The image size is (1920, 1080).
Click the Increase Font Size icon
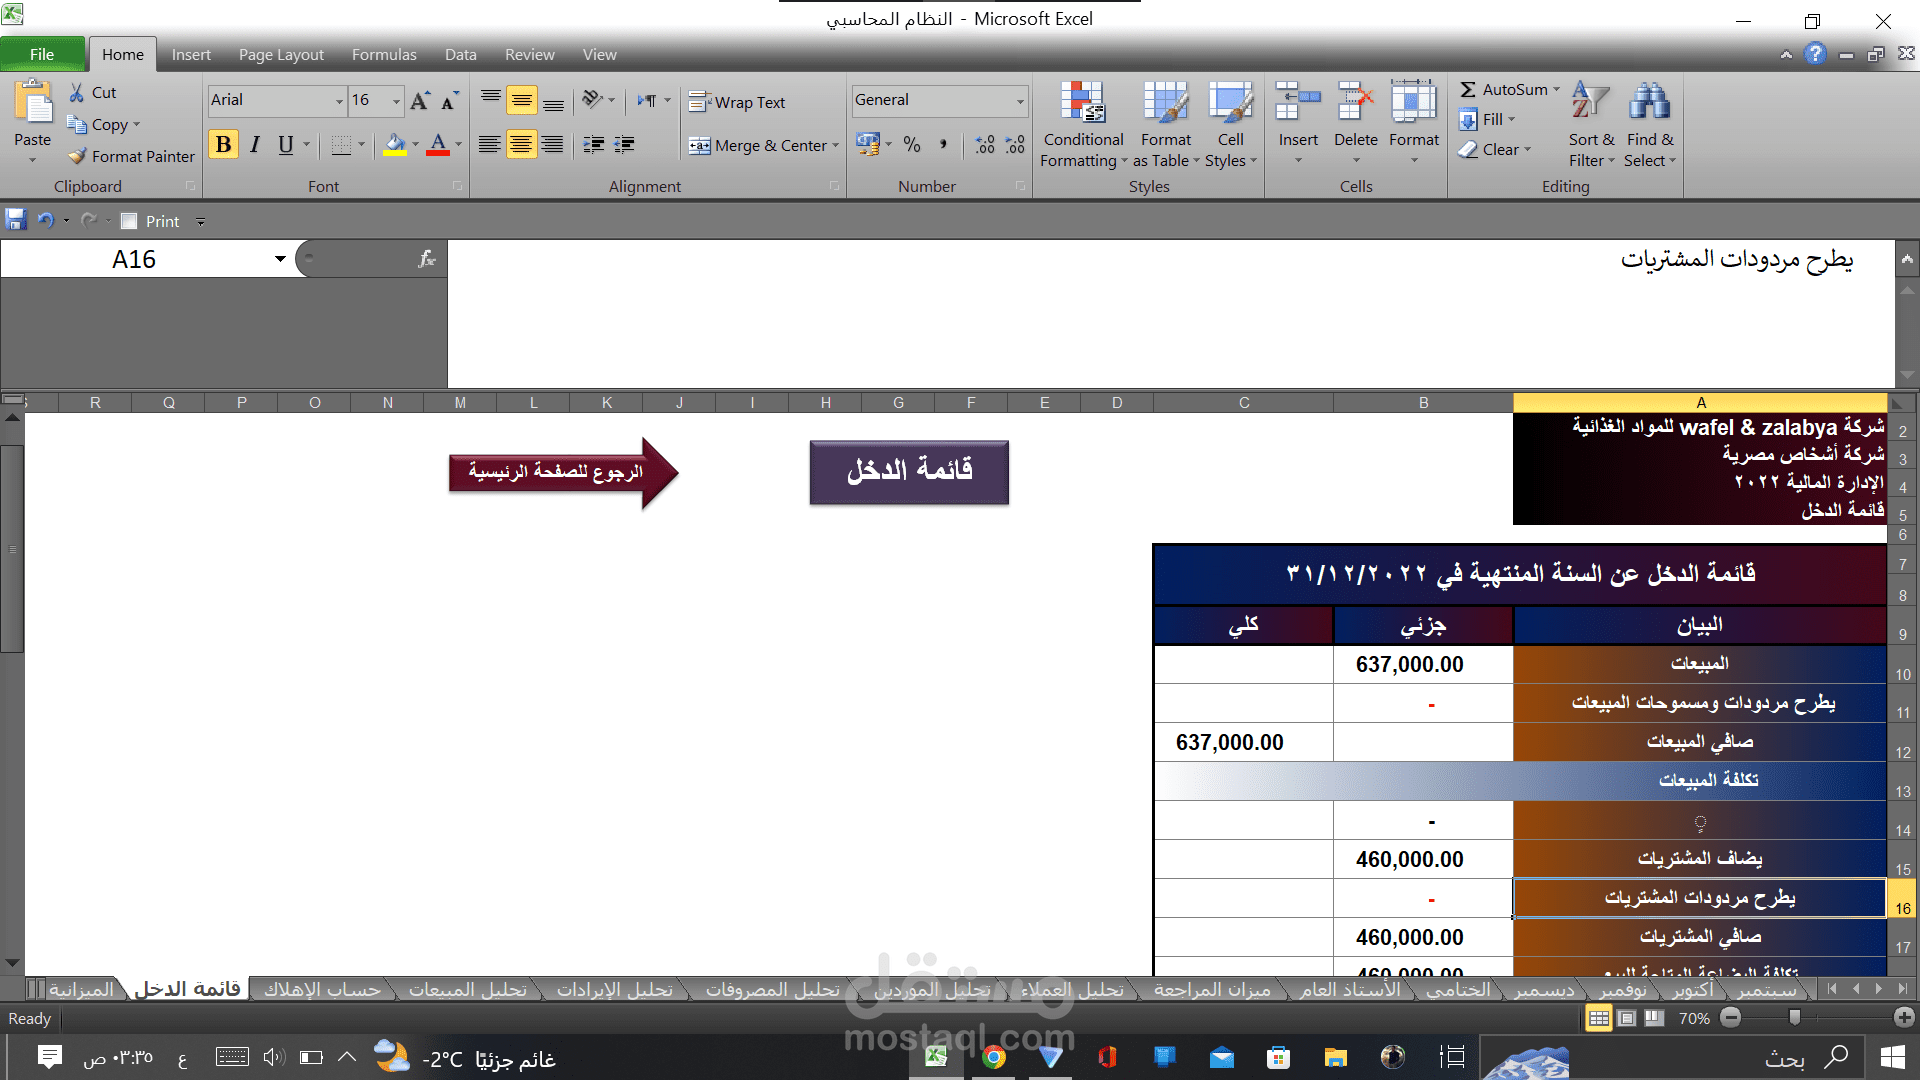(420, 100)
